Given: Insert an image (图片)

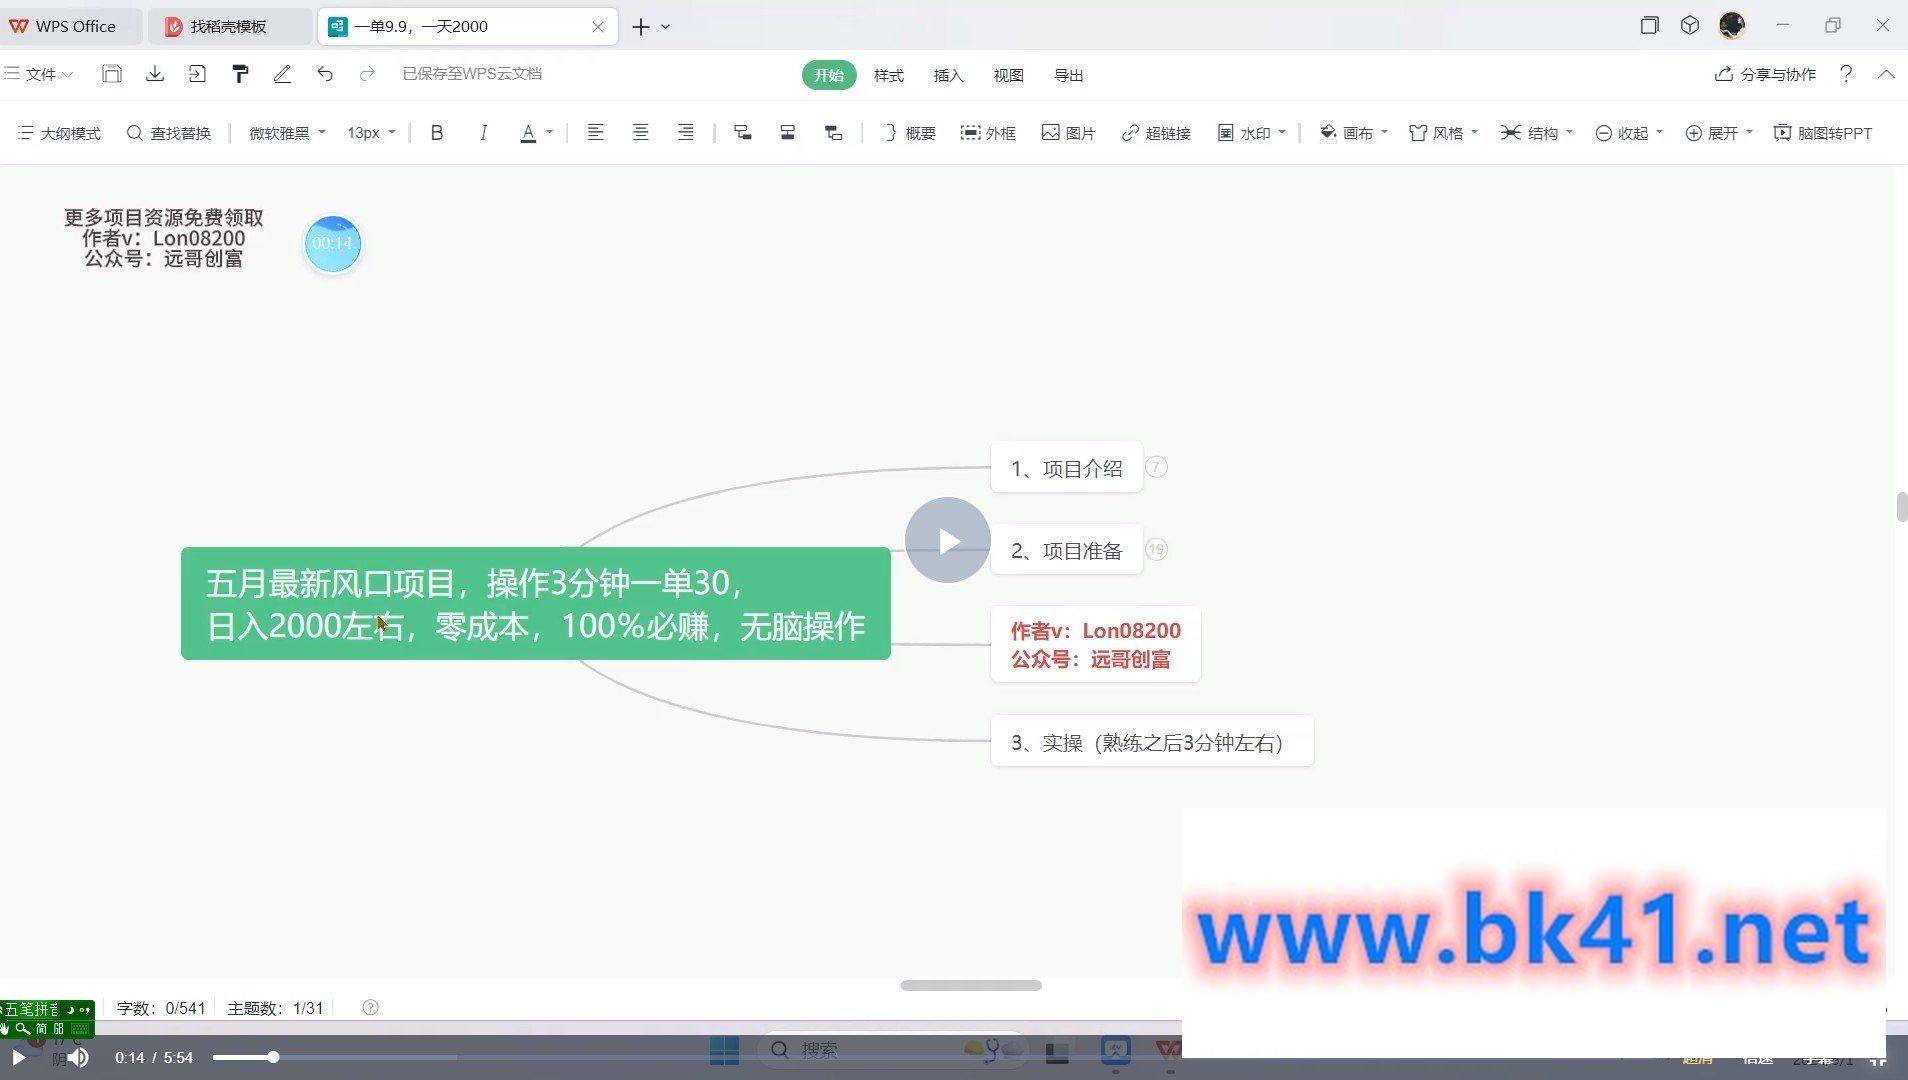Looking at the screenshot, I should coord(1068,133).
